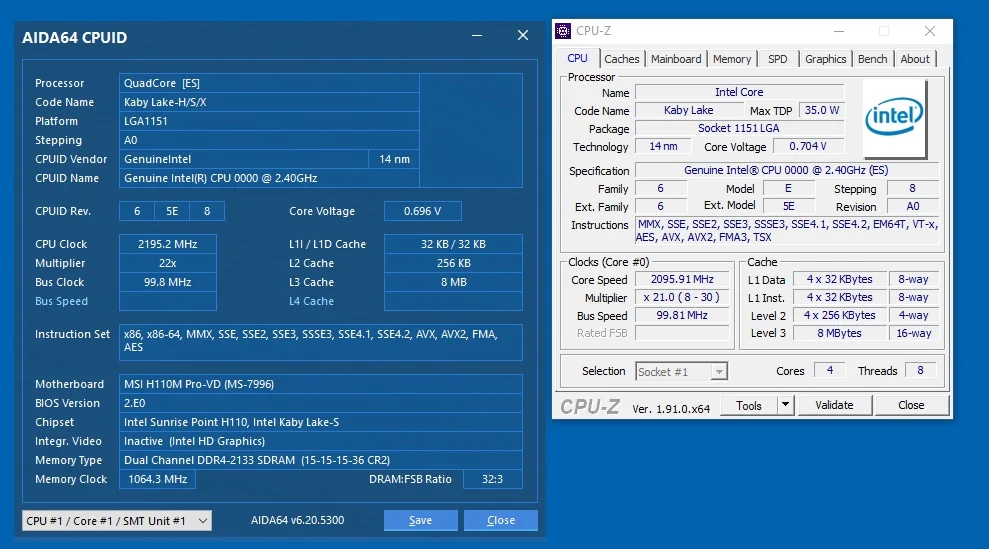Switch to the Mainboard tab

676,59
